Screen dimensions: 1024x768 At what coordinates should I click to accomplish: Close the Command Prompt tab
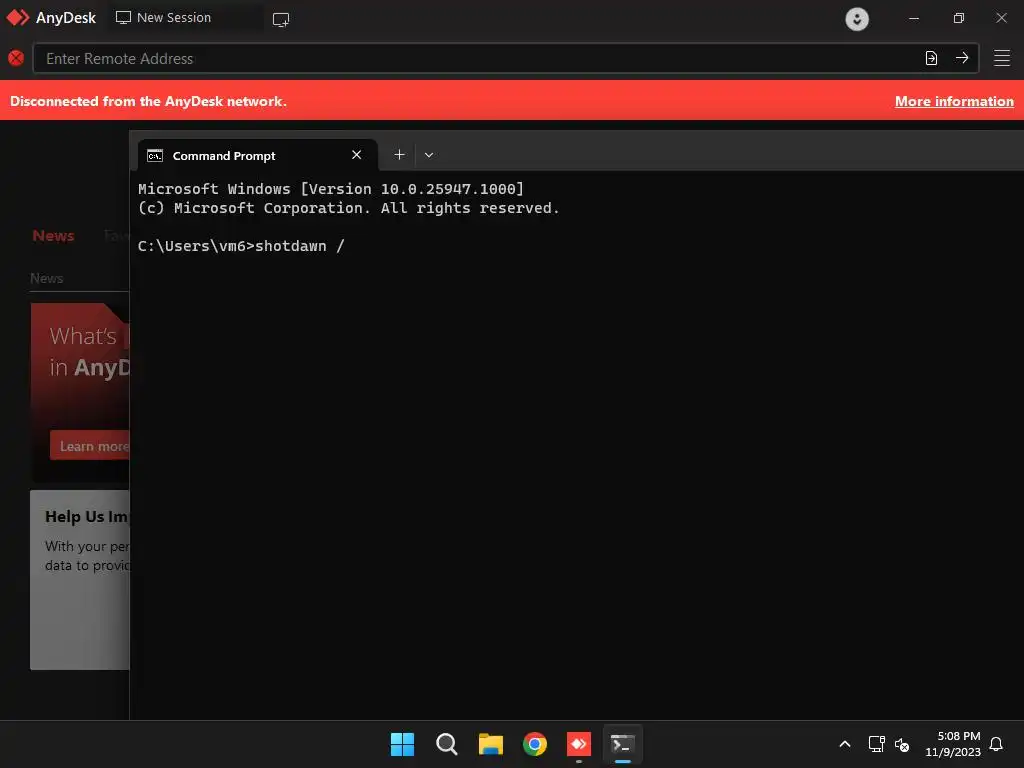point(357,155)
